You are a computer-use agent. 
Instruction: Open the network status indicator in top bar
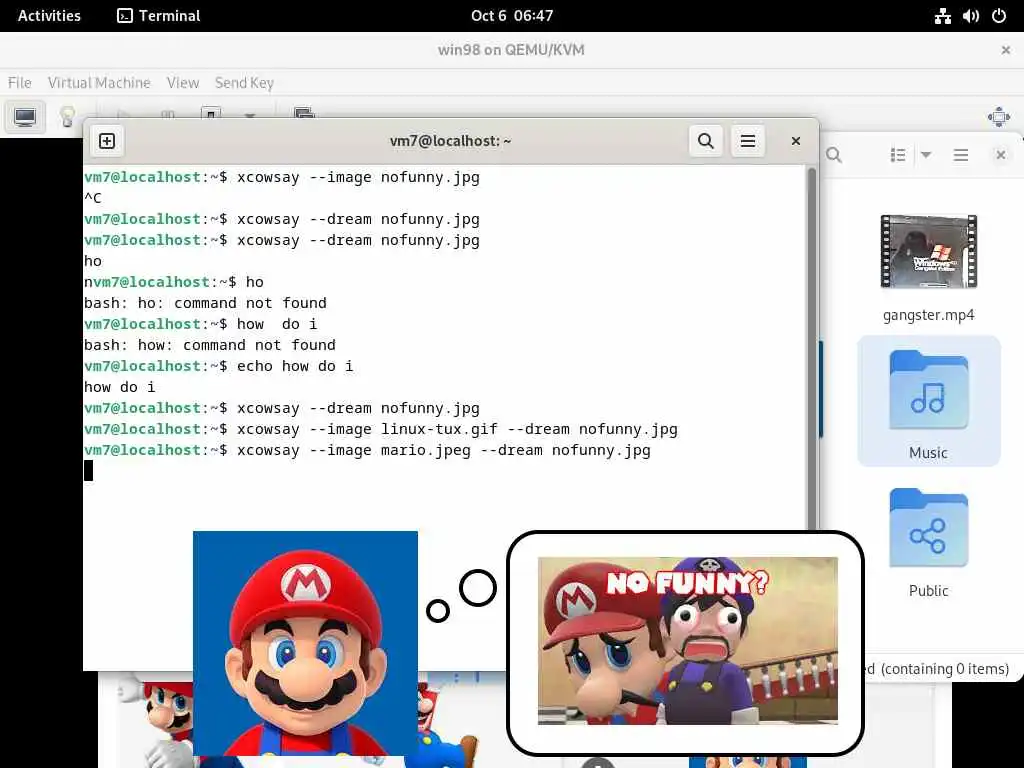[942, 16]
